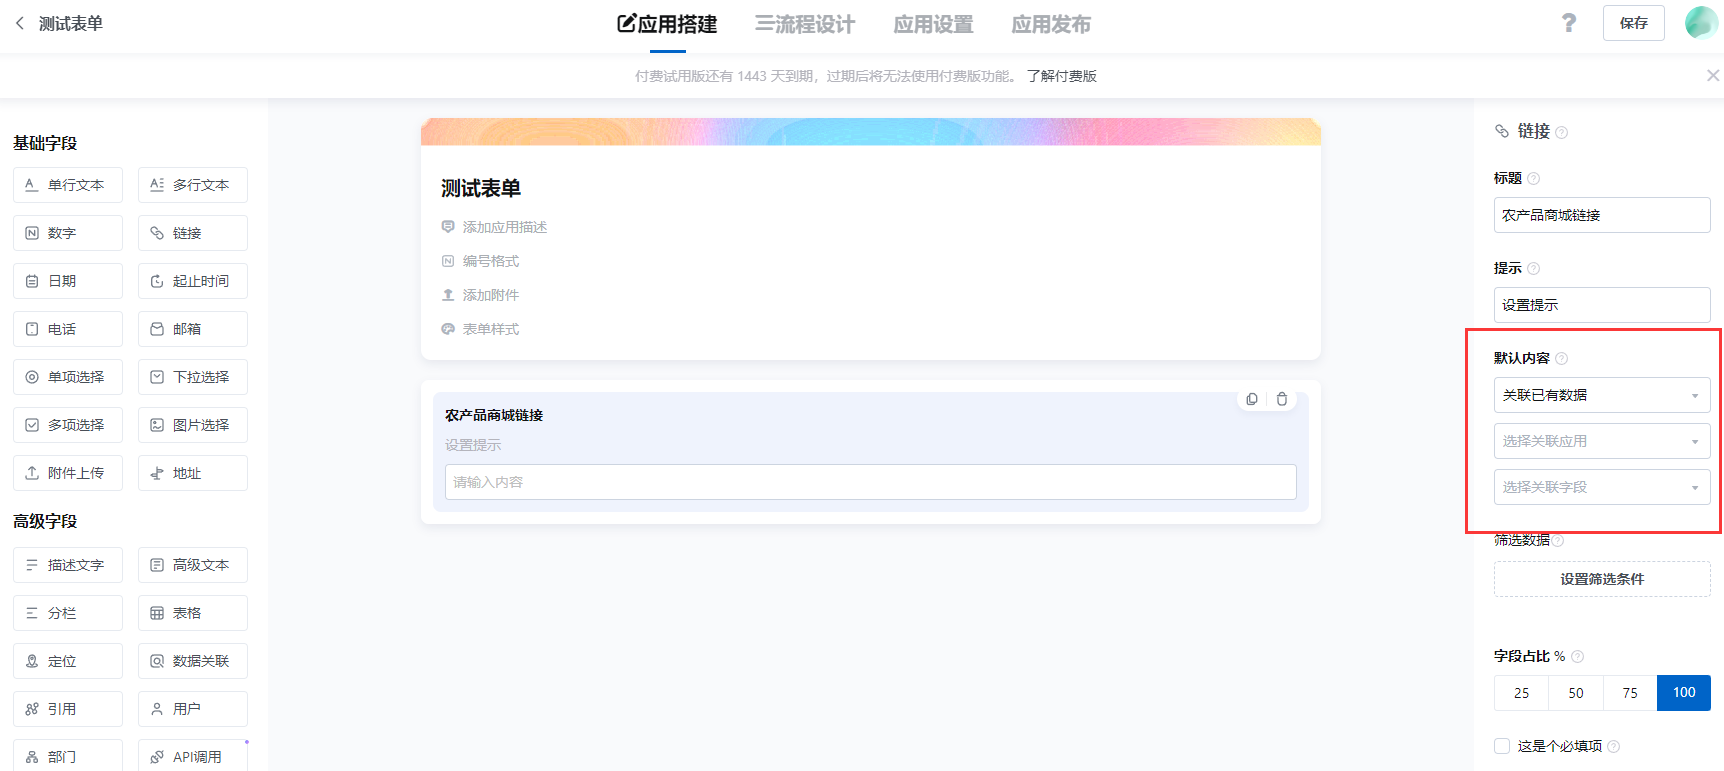The height and width of the screenshot is (771, 1724).
Task: Add a 分栏 layout field
Action: click(x=68, y=613)
